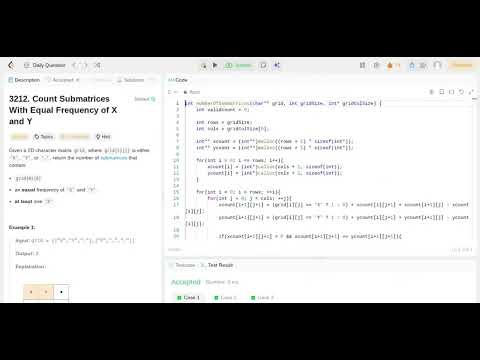The image size is (480, 360).
Task: Show the Companies tag
Action: [75, 137]
